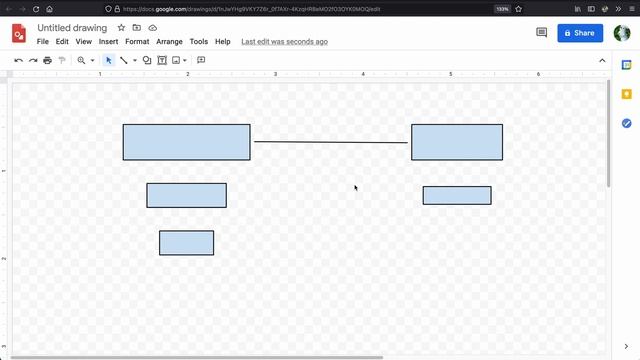Screen dimensions: 640x360
Task: Open the Calendar side panel icon
Action: click(627, 65)
